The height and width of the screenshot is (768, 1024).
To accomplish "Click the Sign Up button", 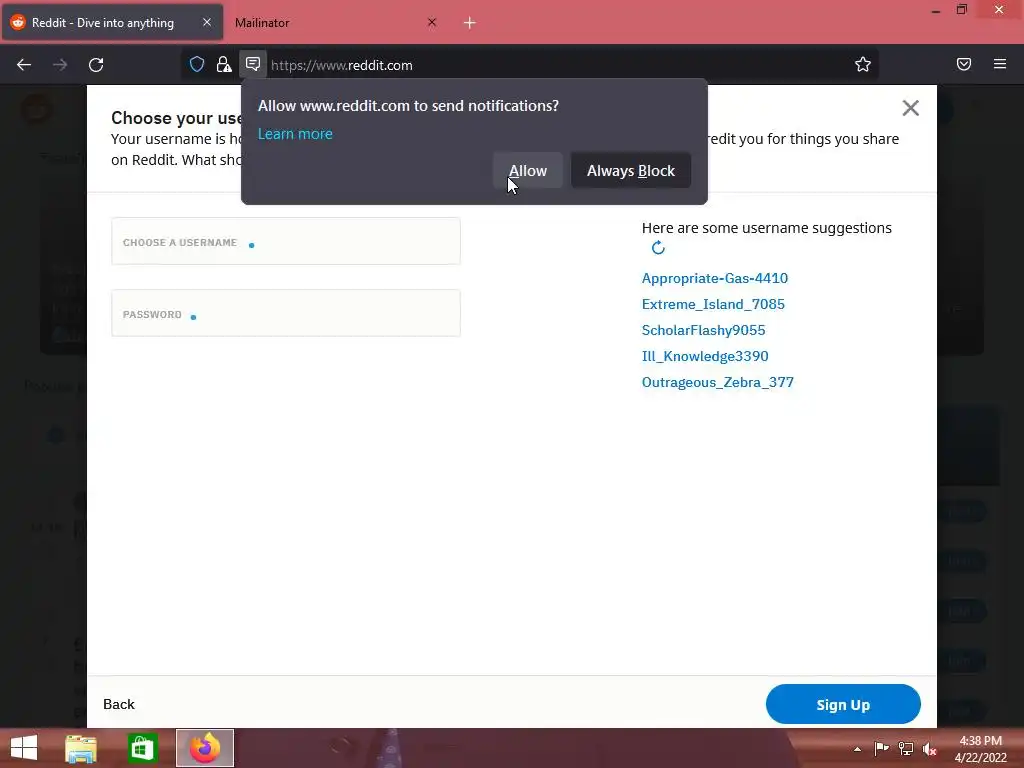I will point(843,704).
